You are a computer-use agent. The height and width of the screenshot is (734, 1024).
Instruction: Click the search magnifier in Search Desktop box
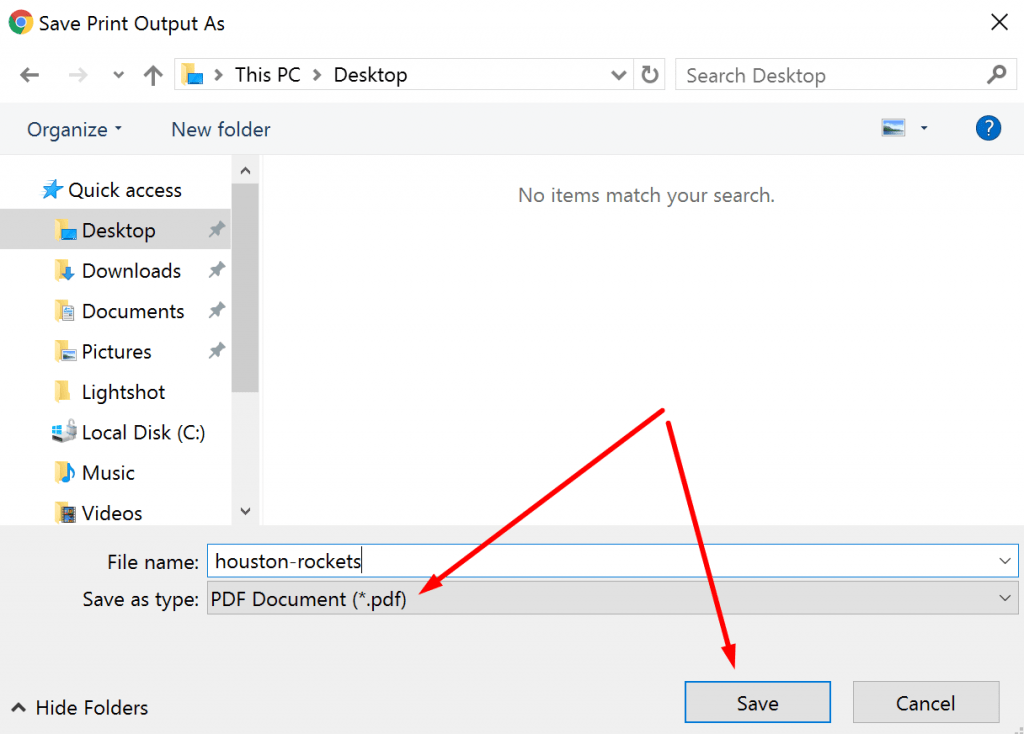pos(996,74)
